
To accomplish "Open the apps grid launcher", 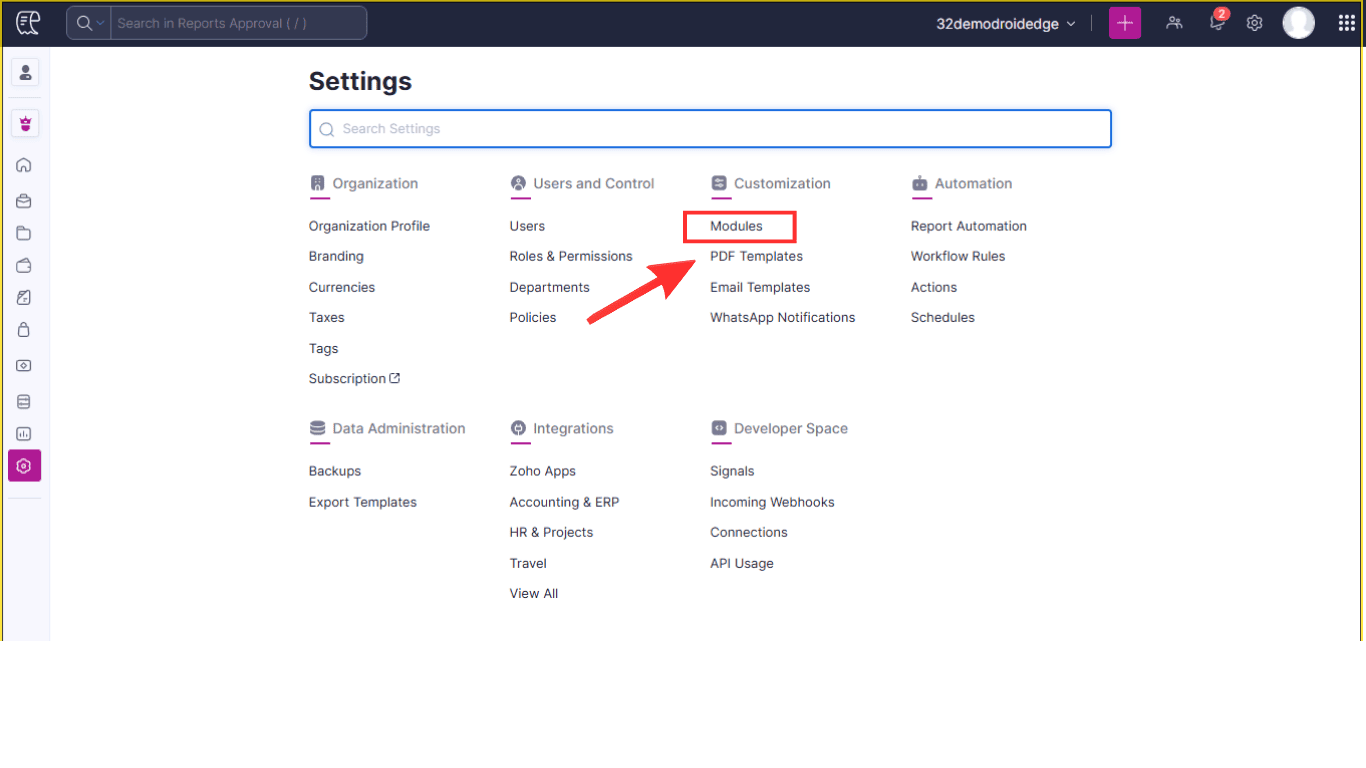I will [1346, 23].
